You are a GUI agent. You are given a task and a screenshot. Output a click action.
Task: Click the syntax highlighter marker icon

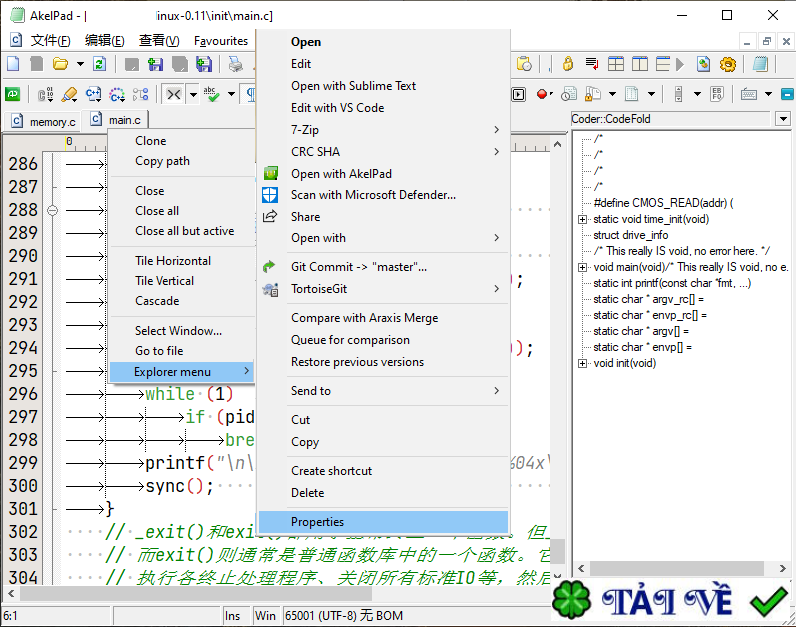pos(69,94)
